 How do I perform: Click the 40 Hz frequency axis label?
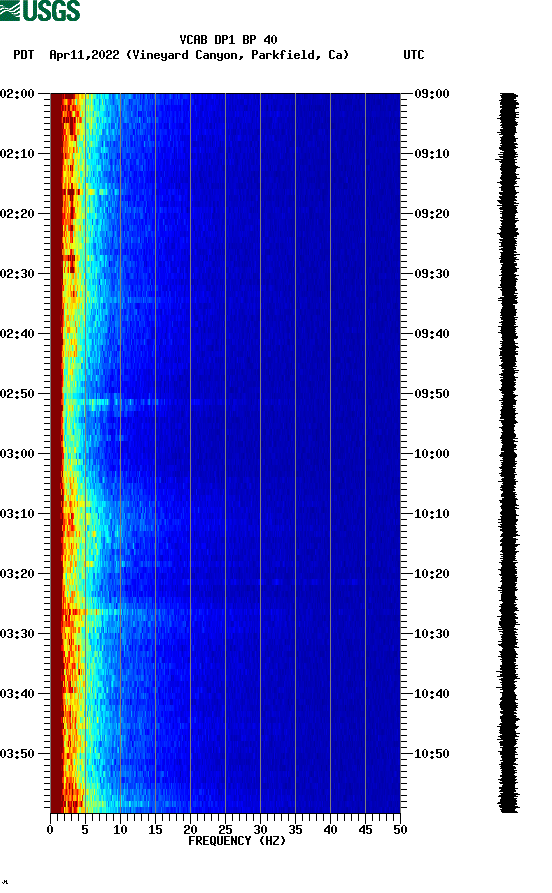pyautogui.click(x=330, y=830)
